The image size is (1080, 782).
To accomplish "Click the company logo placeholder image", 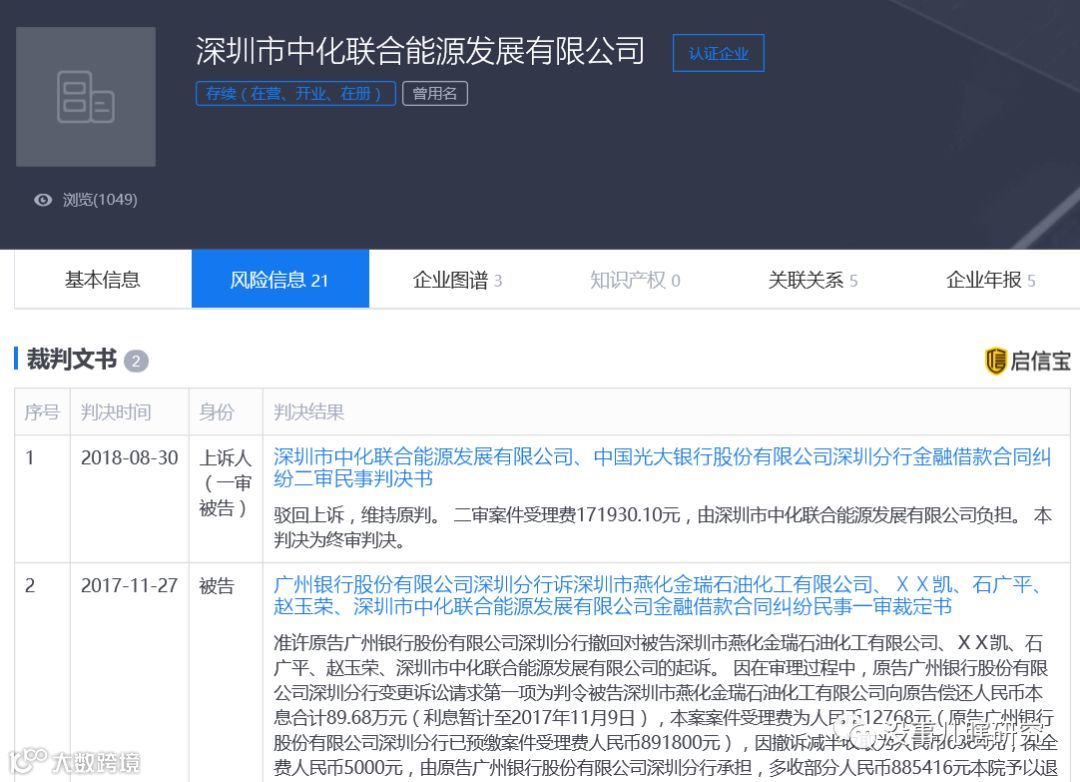I will [86, 96].
